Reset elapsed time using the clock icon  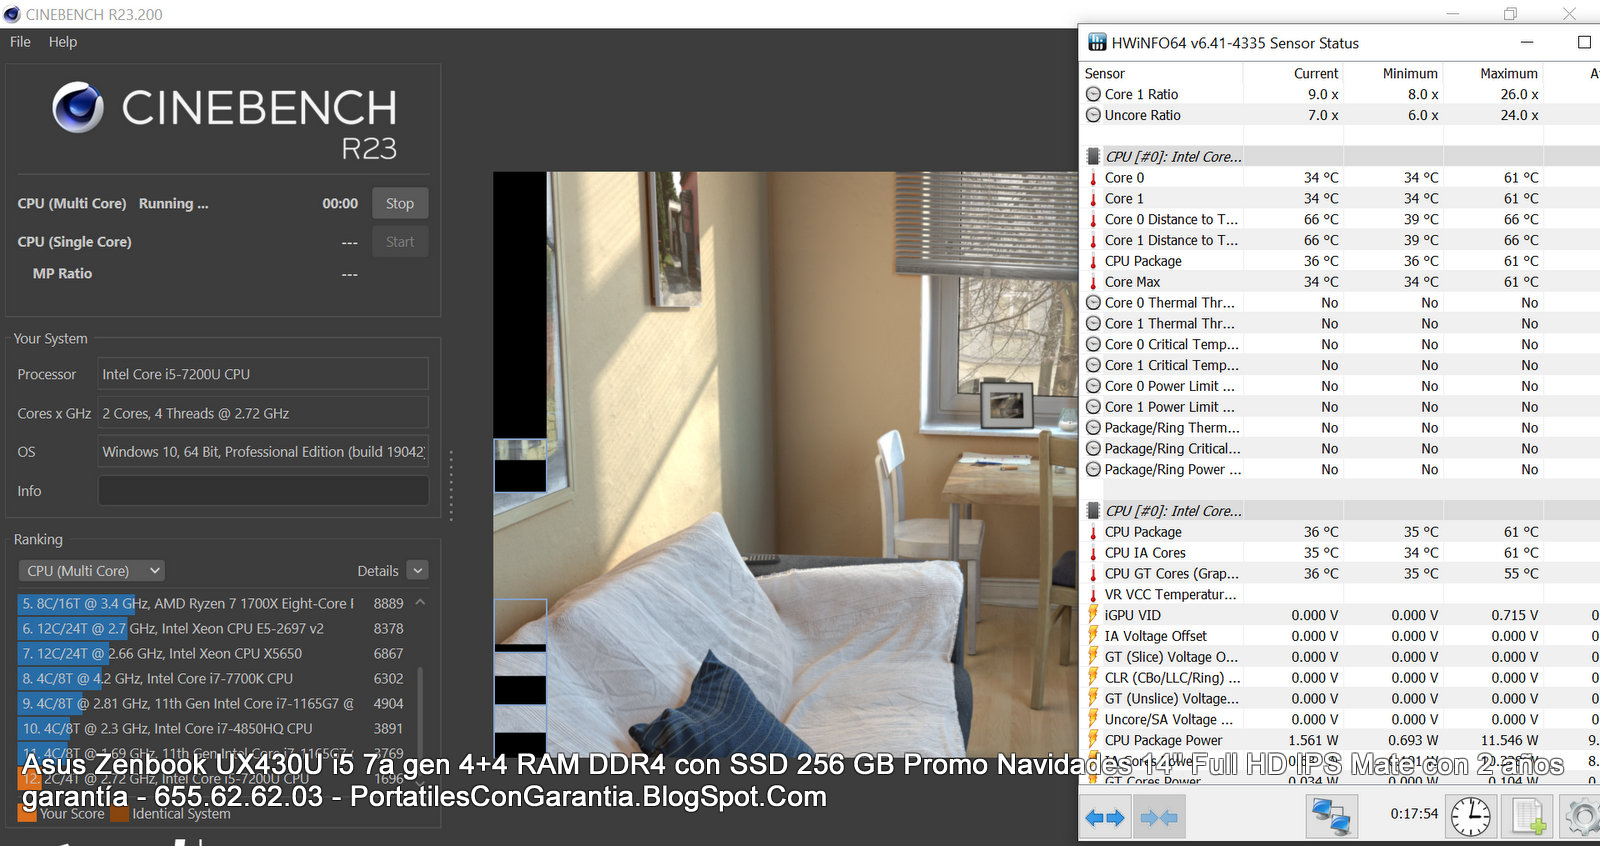tap(1470, 816)
